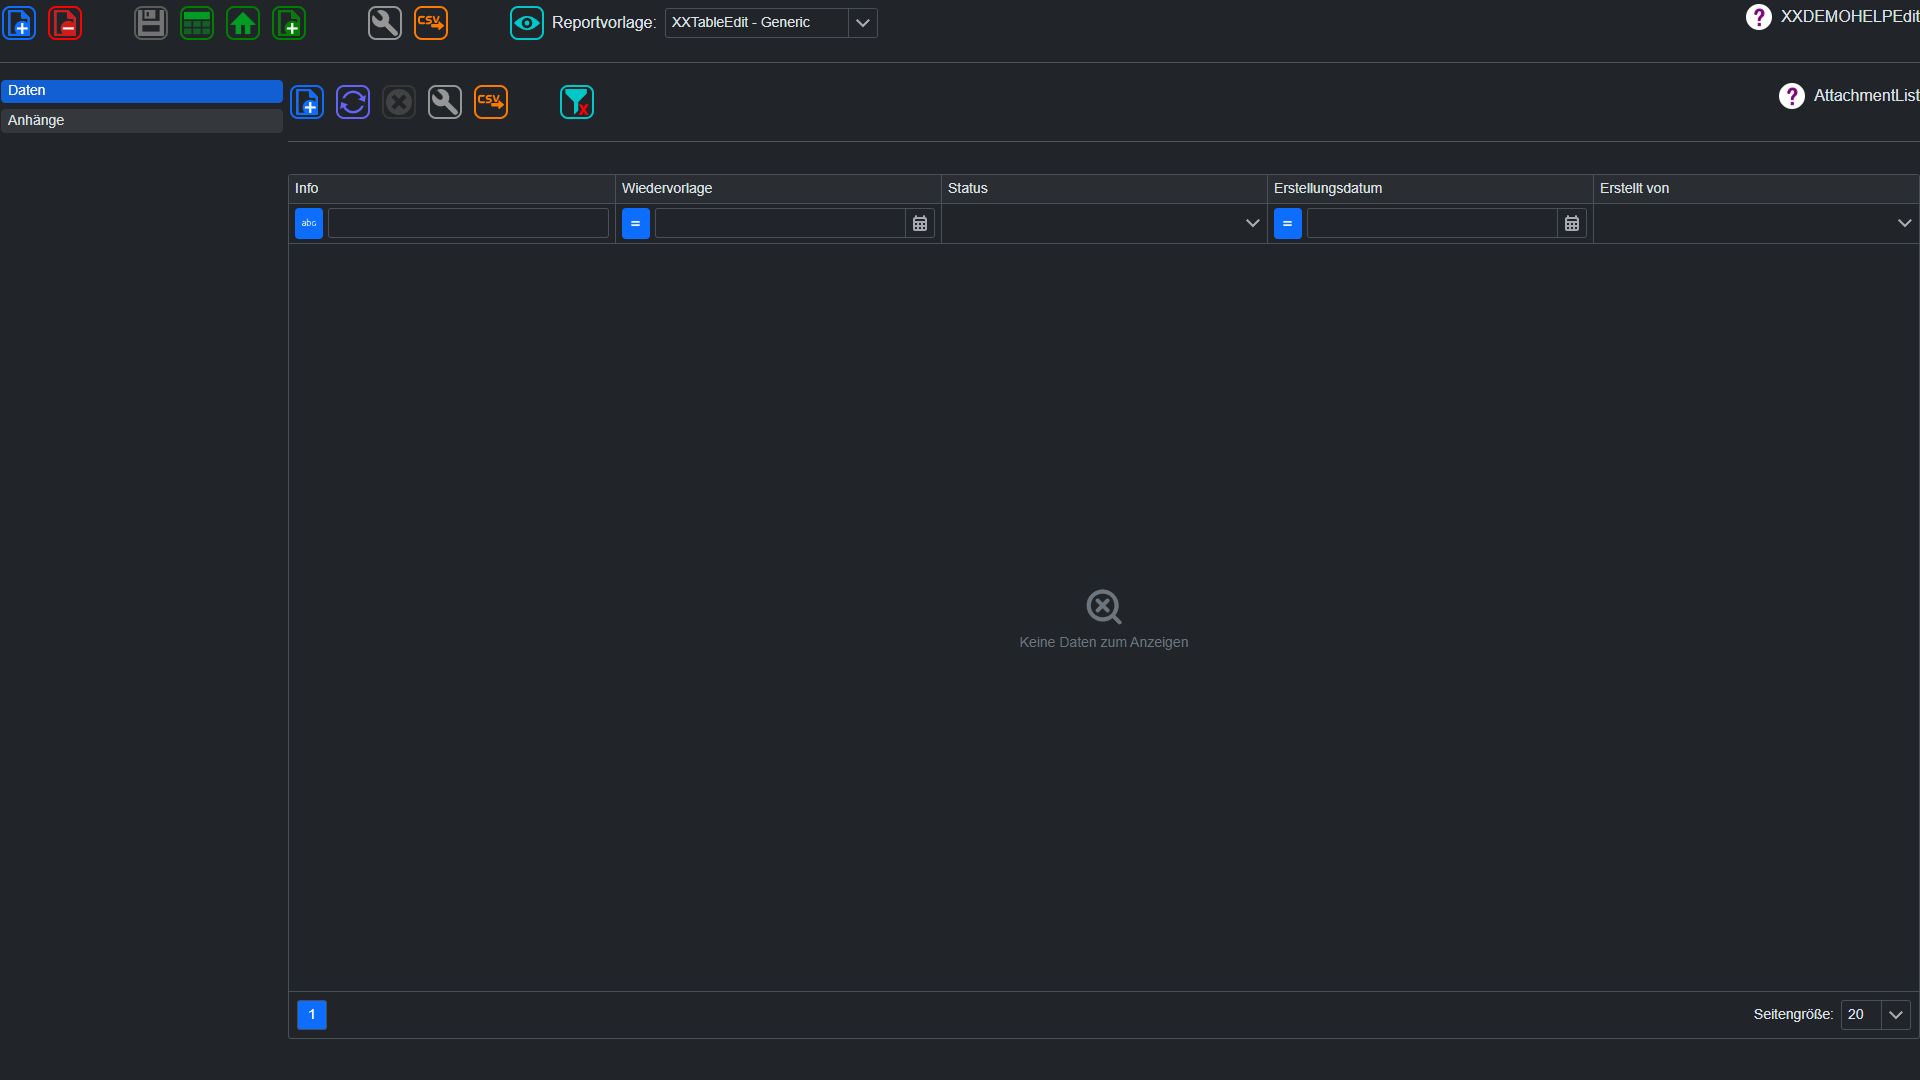Click the floppy disk save icon
This screenshot has height=1080, width=1920.
[x=151, y=23]
